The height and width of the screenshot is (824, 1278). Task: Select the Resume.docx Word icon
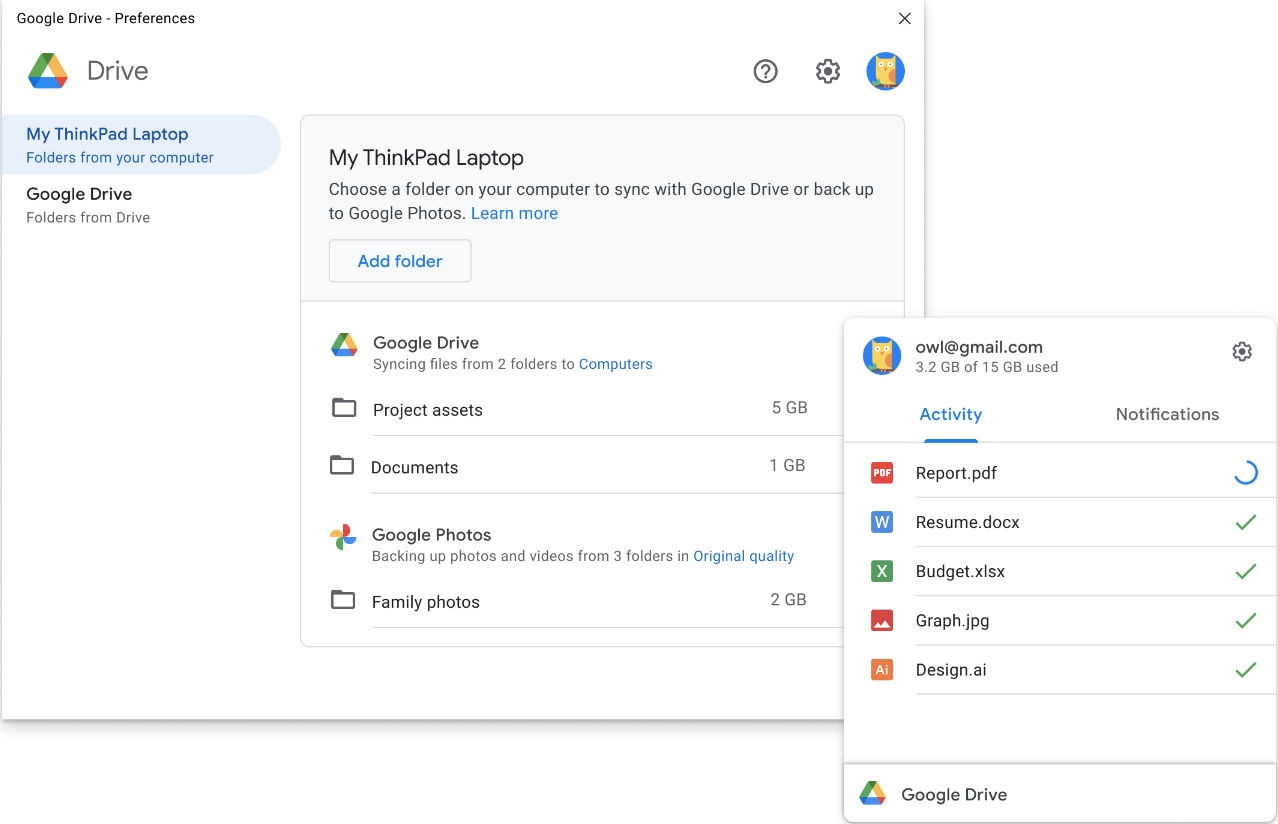(882, 522)
